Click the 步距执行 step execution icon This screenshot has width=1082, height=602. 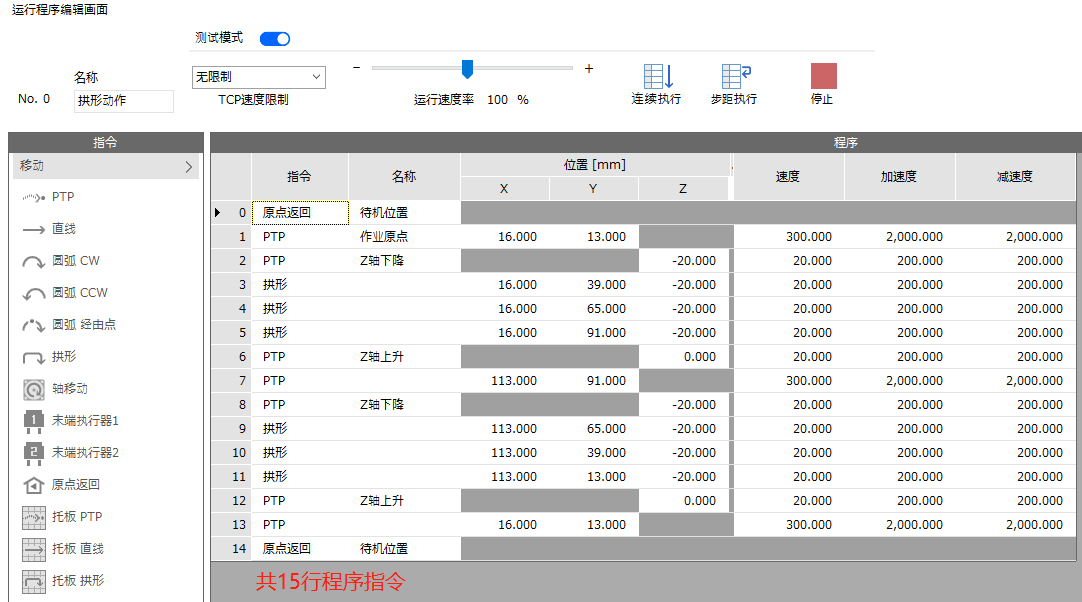(x=735, y=77)
